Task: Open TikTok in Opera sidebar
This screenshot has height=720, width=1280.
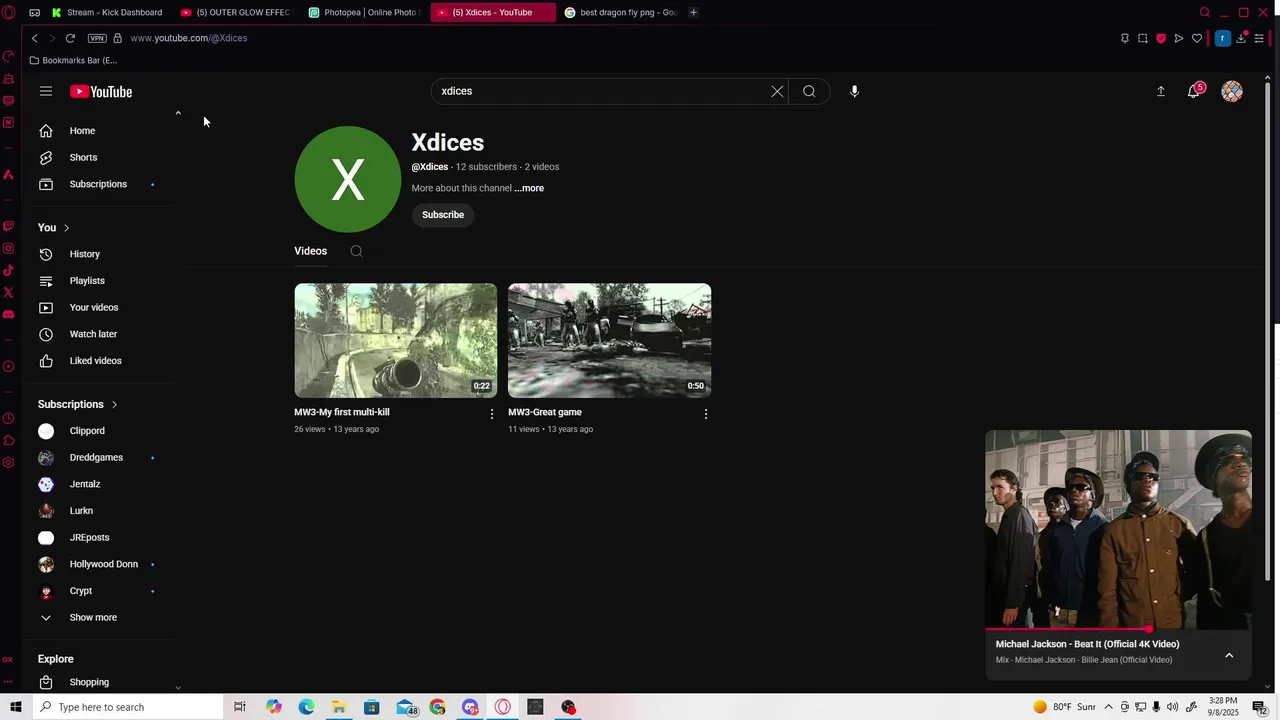Action: click(x=8, y=270)
